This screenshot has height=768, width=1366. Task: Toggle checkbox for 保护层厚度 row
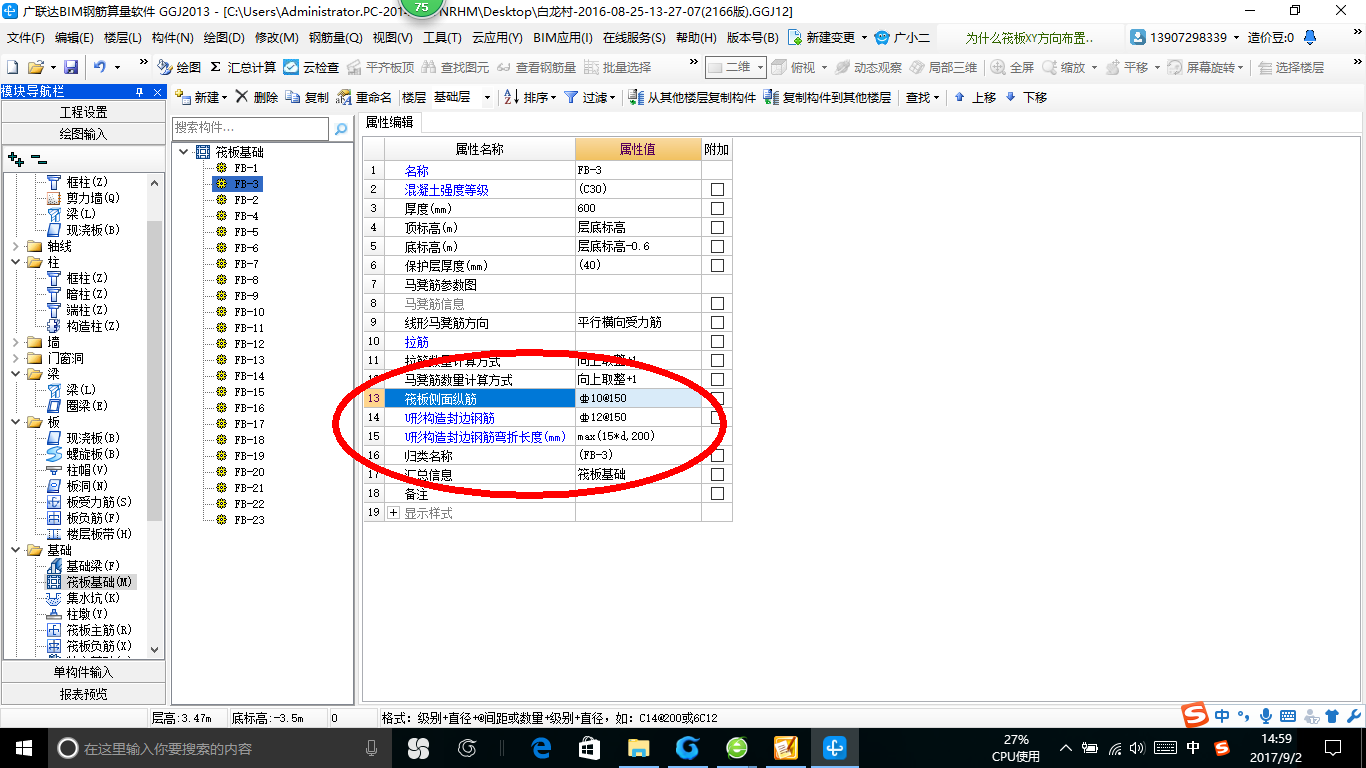pyautogui.click(x=717, y=266)
